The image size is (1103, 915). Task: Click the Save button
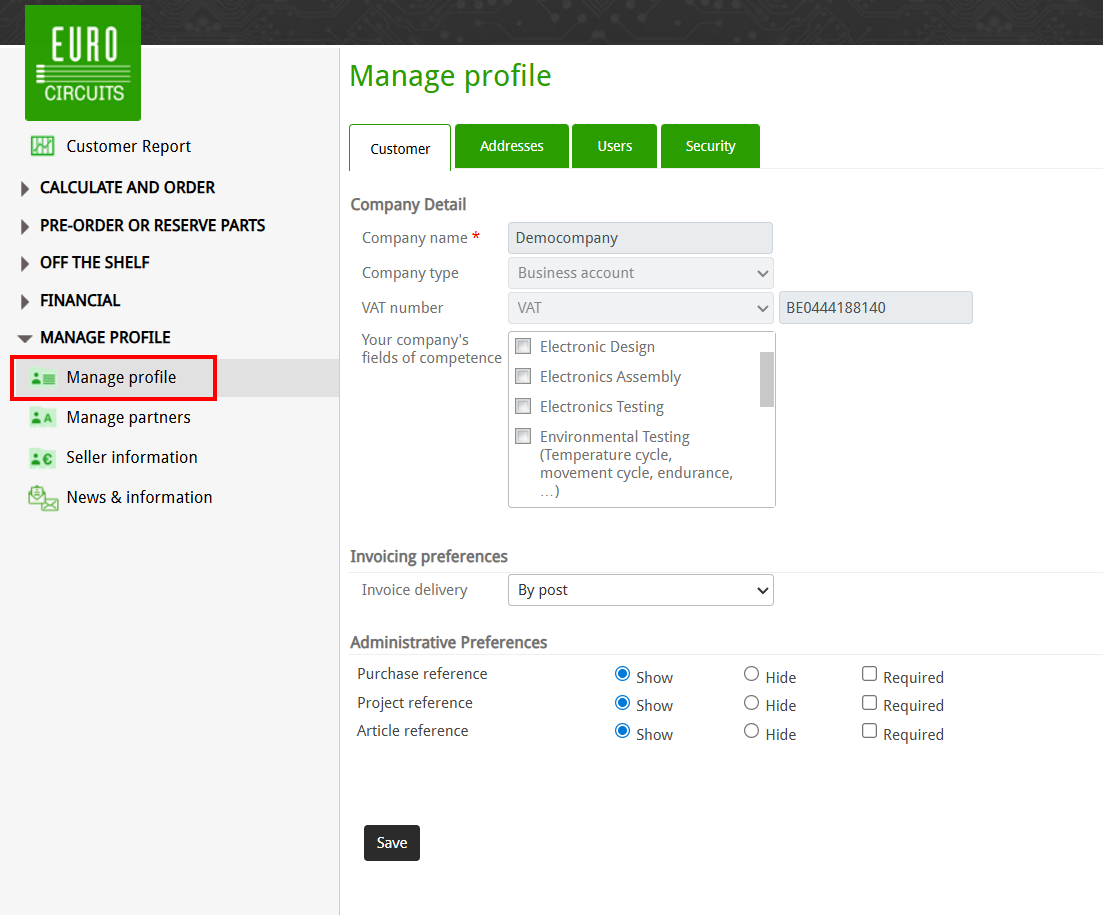391,843
